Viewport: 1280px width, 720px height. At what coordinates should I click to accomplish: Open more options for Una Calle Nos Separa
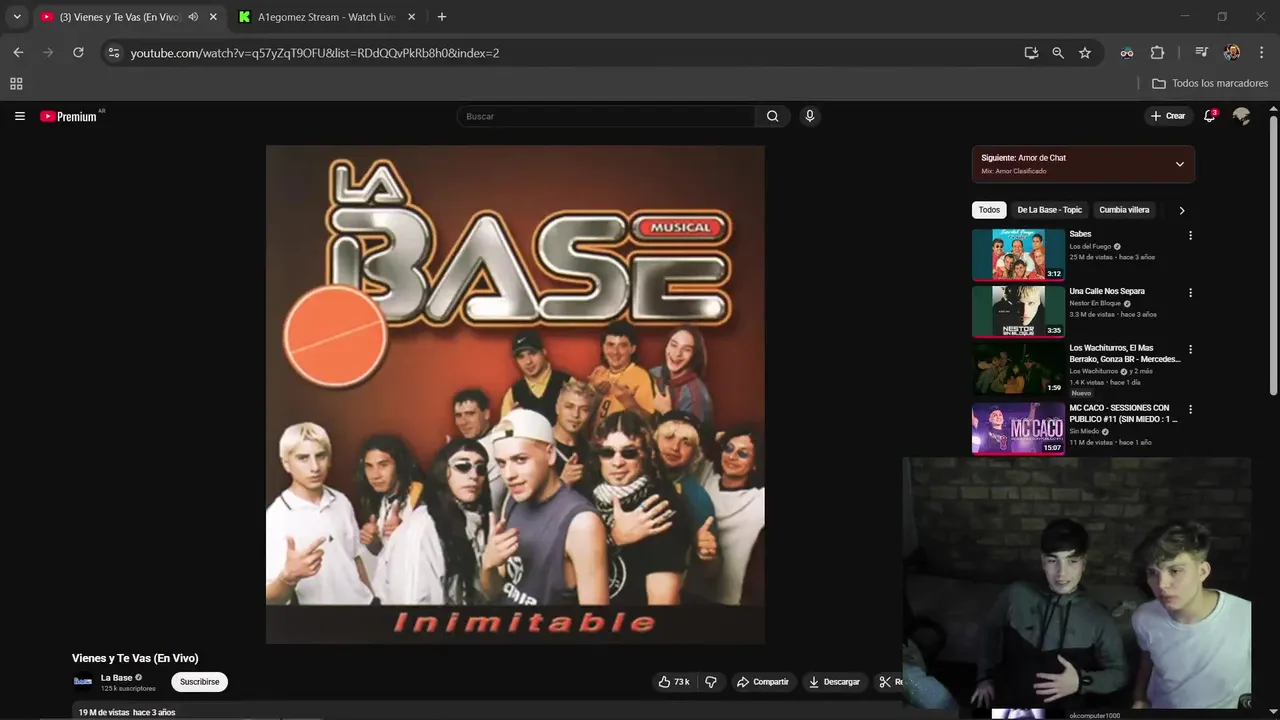(x=1190, y=293)
